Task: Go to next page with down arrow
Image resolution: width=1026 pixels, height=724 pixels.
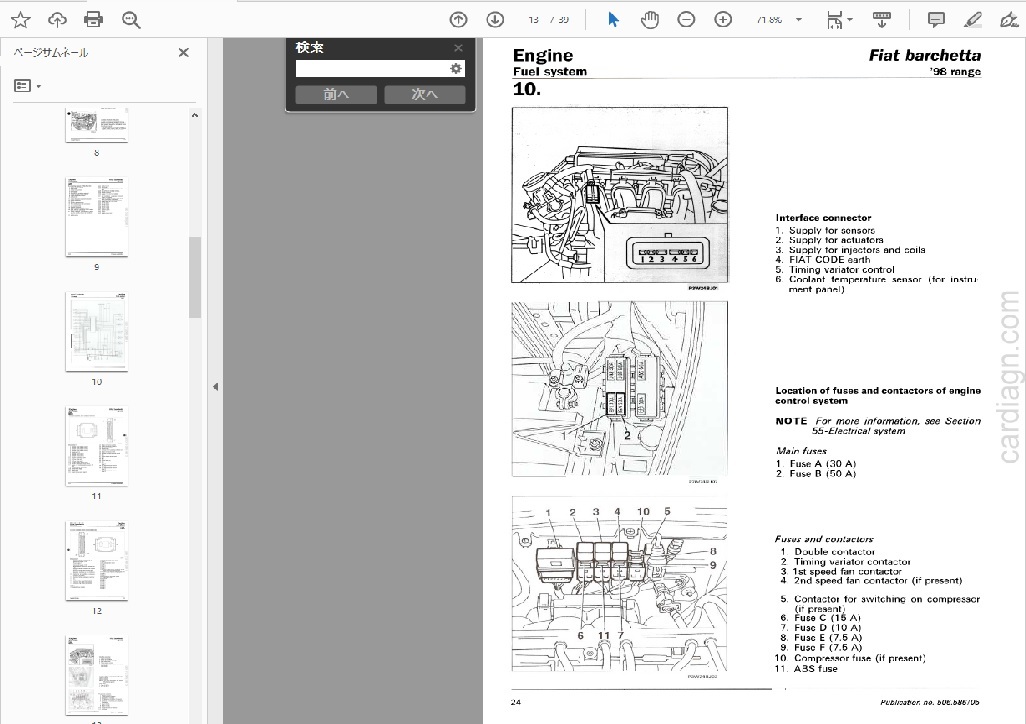Action: [495, 20]
